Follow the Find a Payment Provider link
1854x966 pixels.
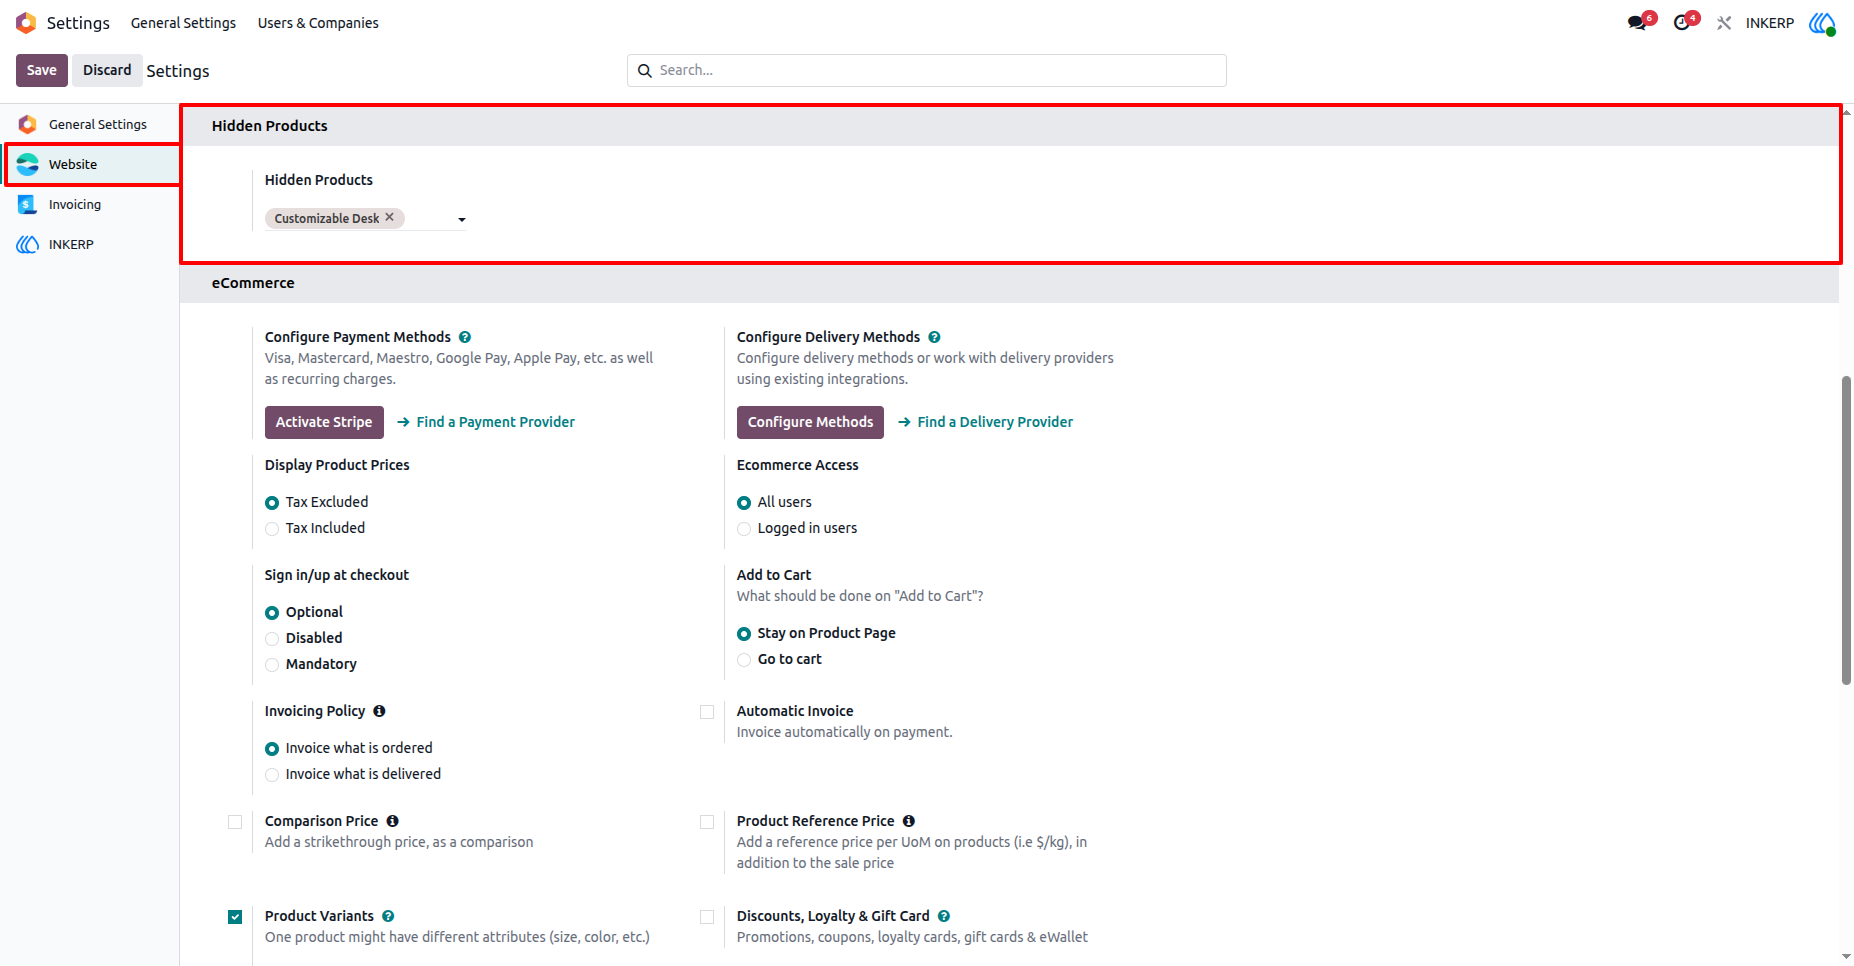coord(486,422)
